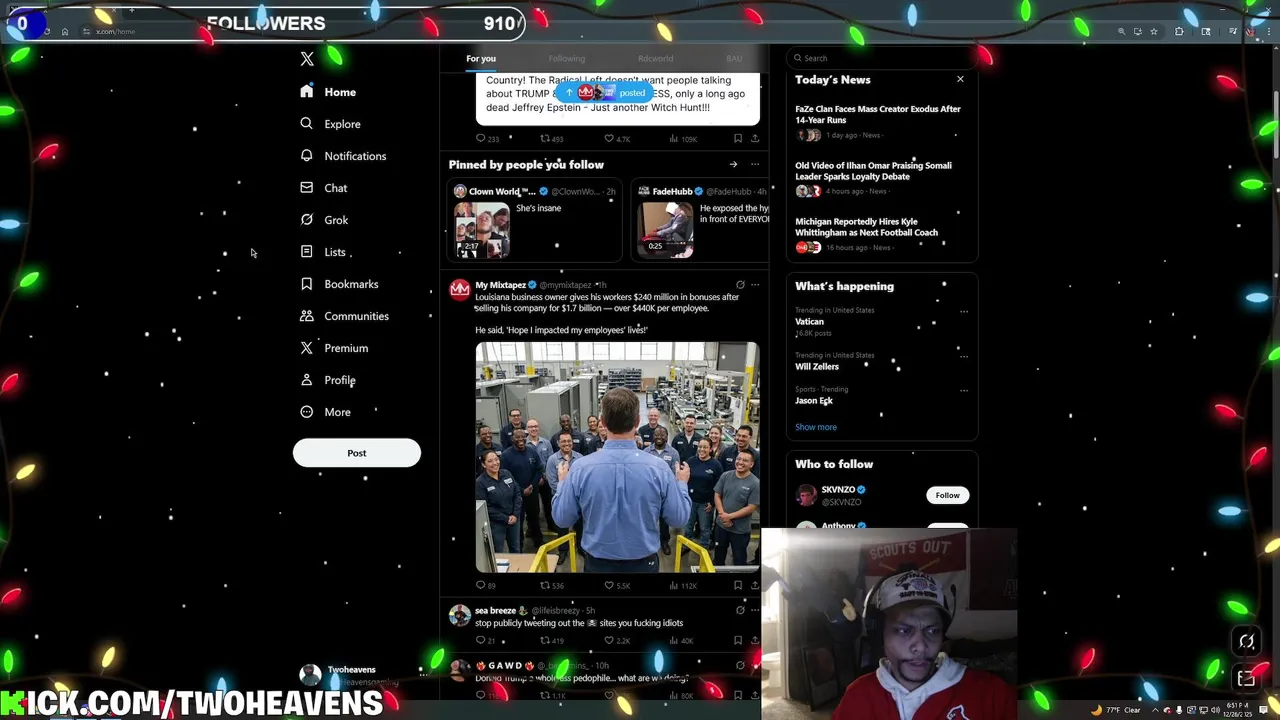Reply to the My Mixtapez post
Viewport: 1280px width, 720px height.
[x=486, y=585]
